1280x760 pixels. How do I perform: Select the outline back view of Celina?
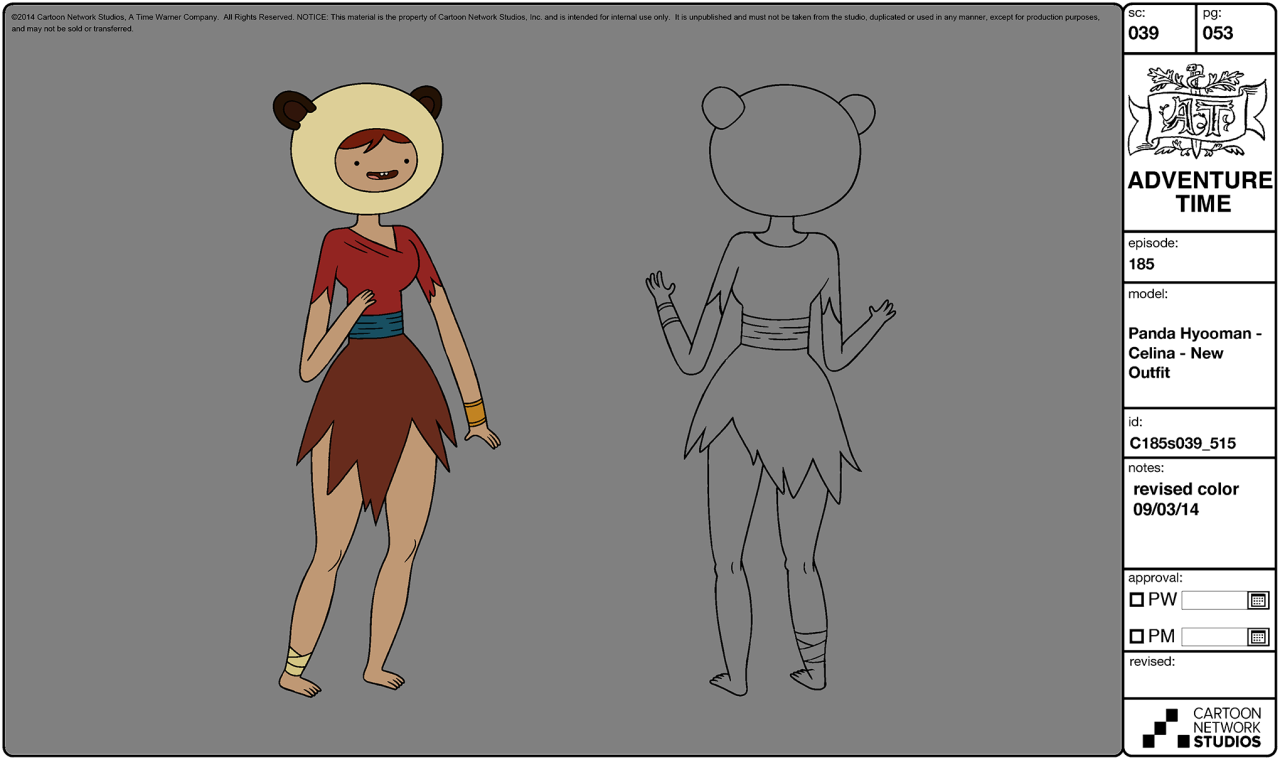click(770, 391)
